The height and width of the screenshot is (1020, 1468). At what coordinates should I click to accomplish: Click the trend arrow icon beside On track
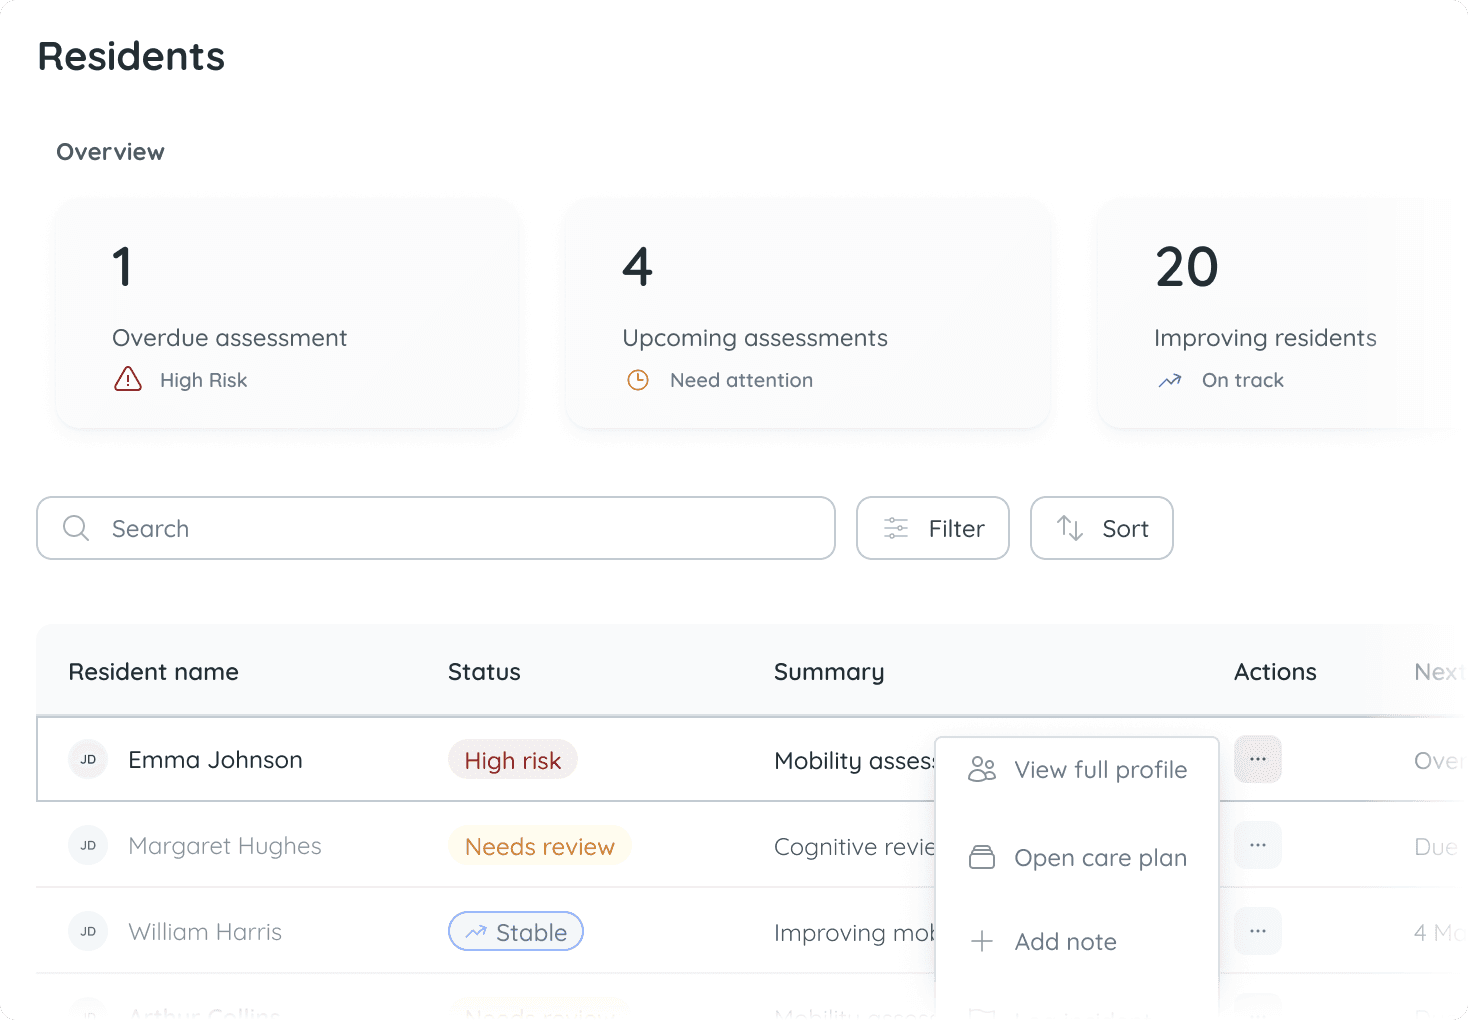(1170, 381)
